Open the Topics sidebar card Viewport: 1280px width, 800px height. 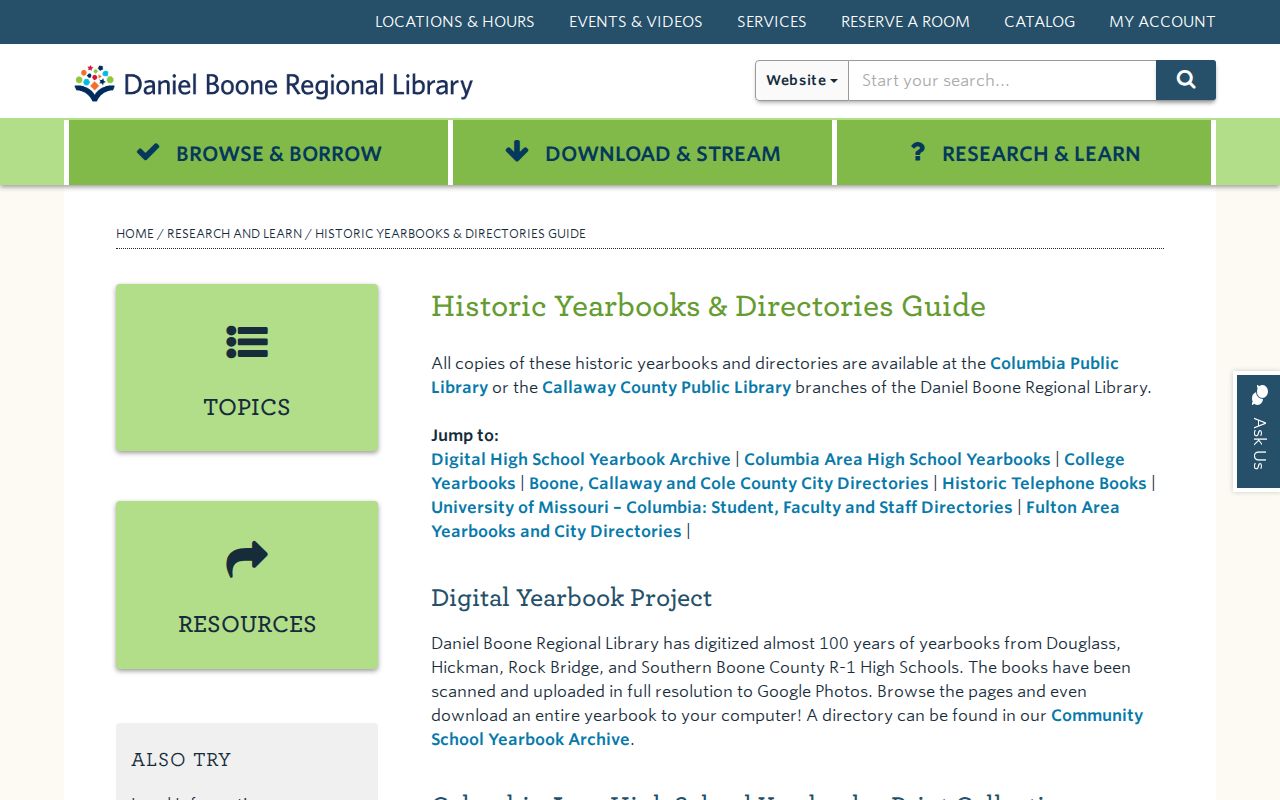247,368
